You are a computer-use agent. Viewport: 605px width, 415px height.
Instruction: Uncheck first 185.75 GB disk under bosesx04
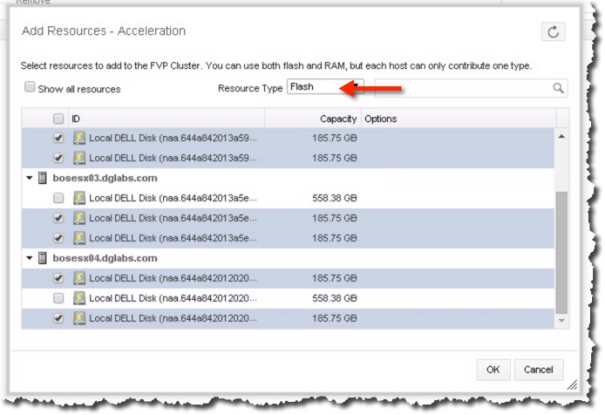tap(58, 278)
